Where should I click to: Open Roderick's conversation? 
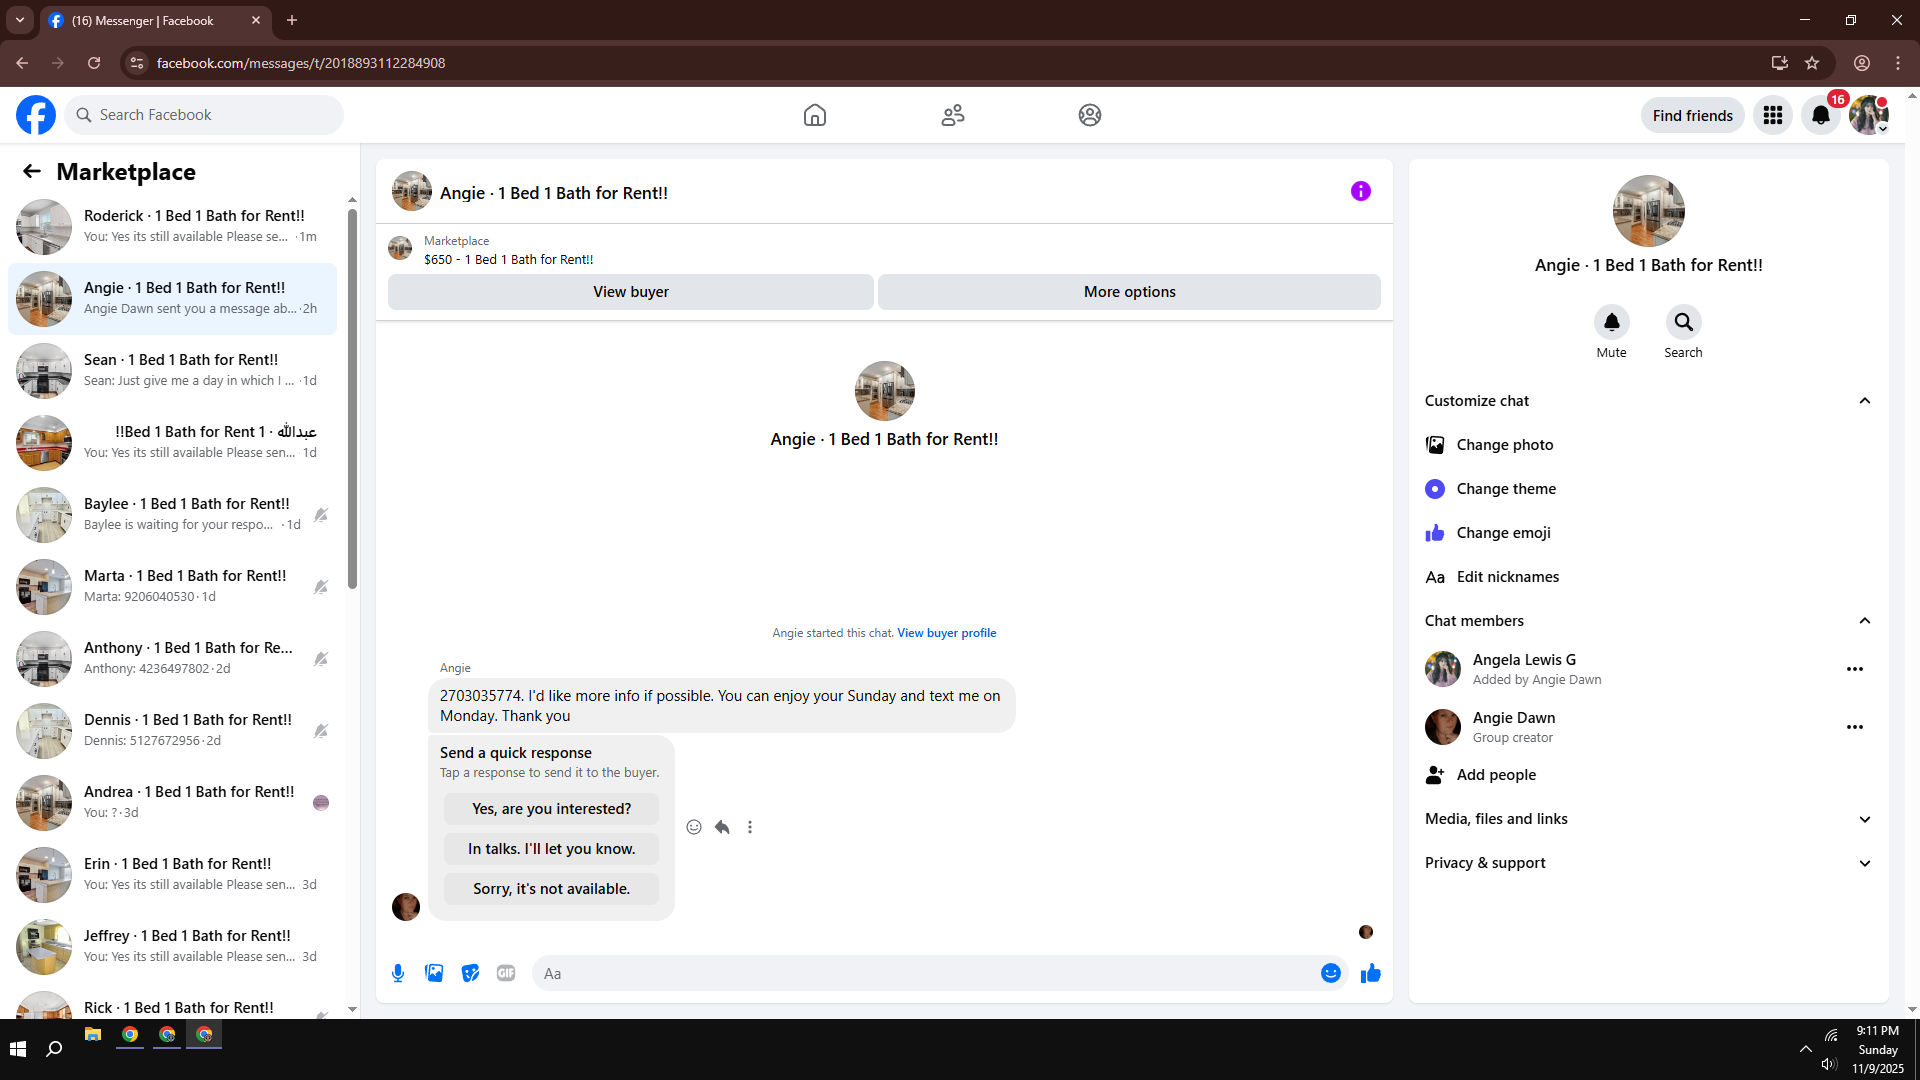(x=172, y=227)
